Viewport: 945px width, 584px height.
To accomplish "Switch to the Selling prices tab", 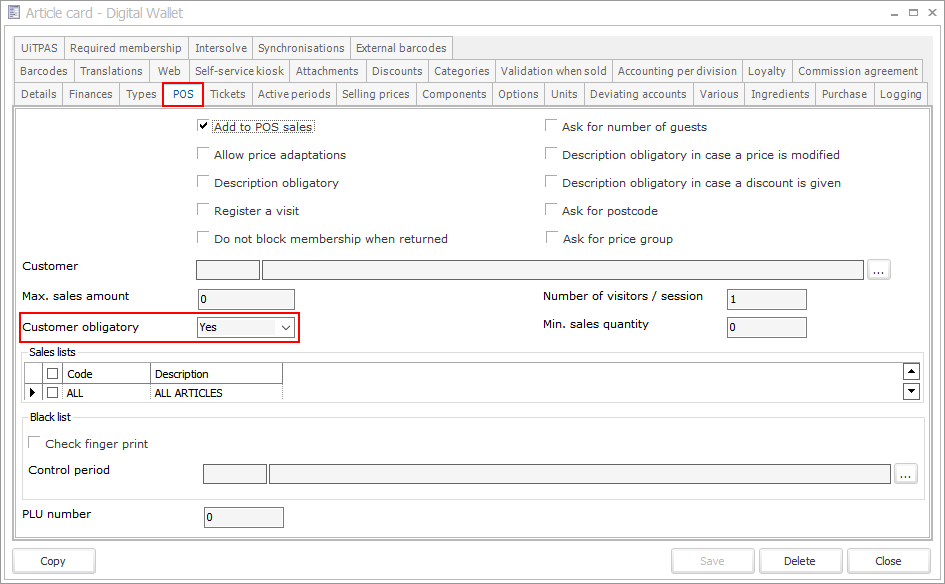I will [x=375, y=94].
